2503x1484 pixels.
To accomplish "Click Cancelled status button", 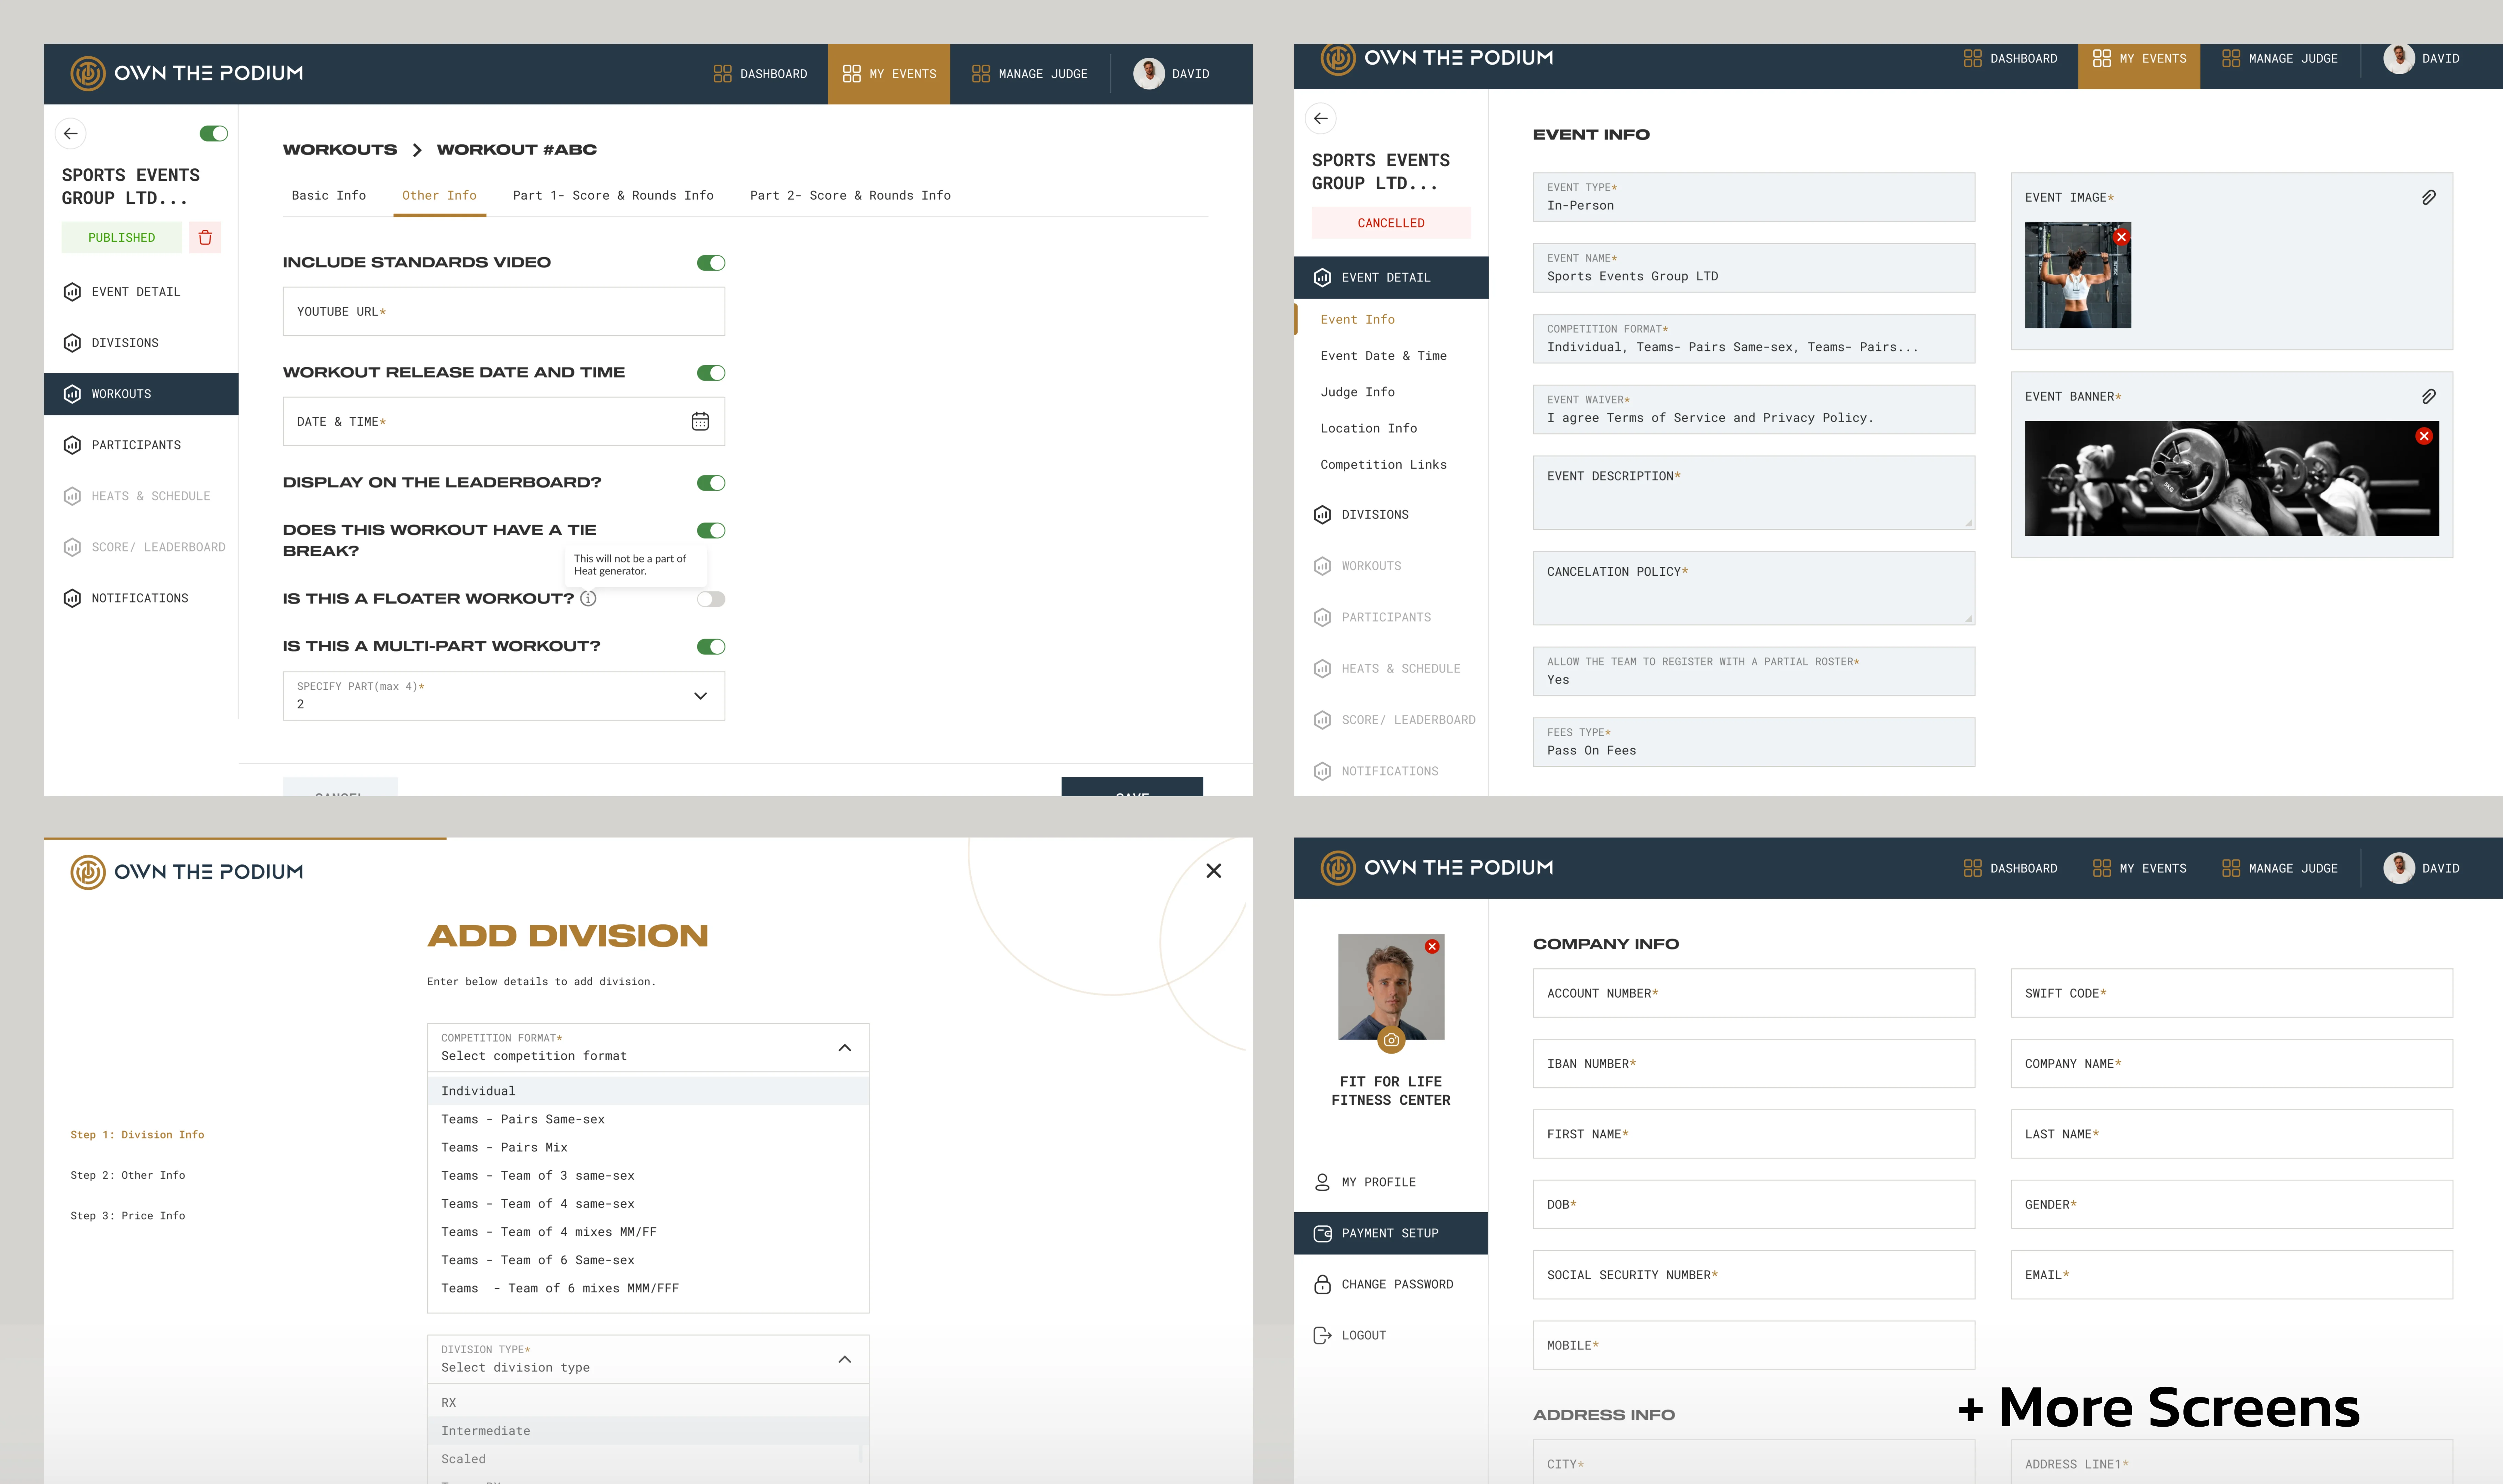I will [x=1391, y=223].
